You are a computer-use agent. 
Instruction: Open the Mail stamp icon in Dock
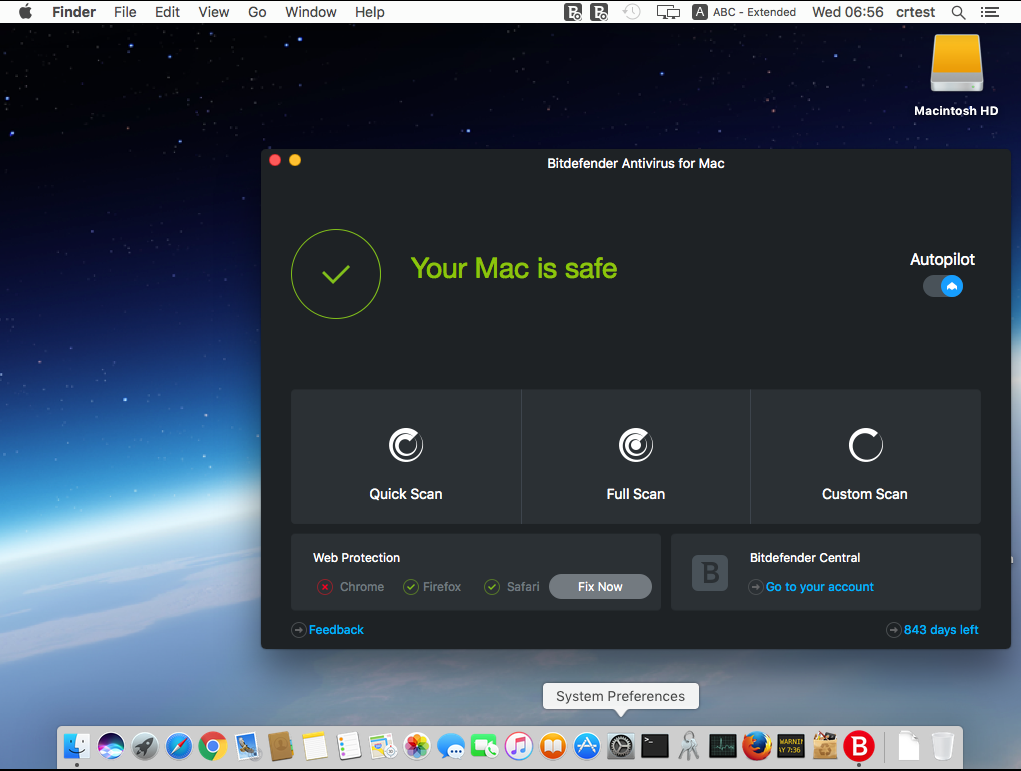(x=247, y=746)
